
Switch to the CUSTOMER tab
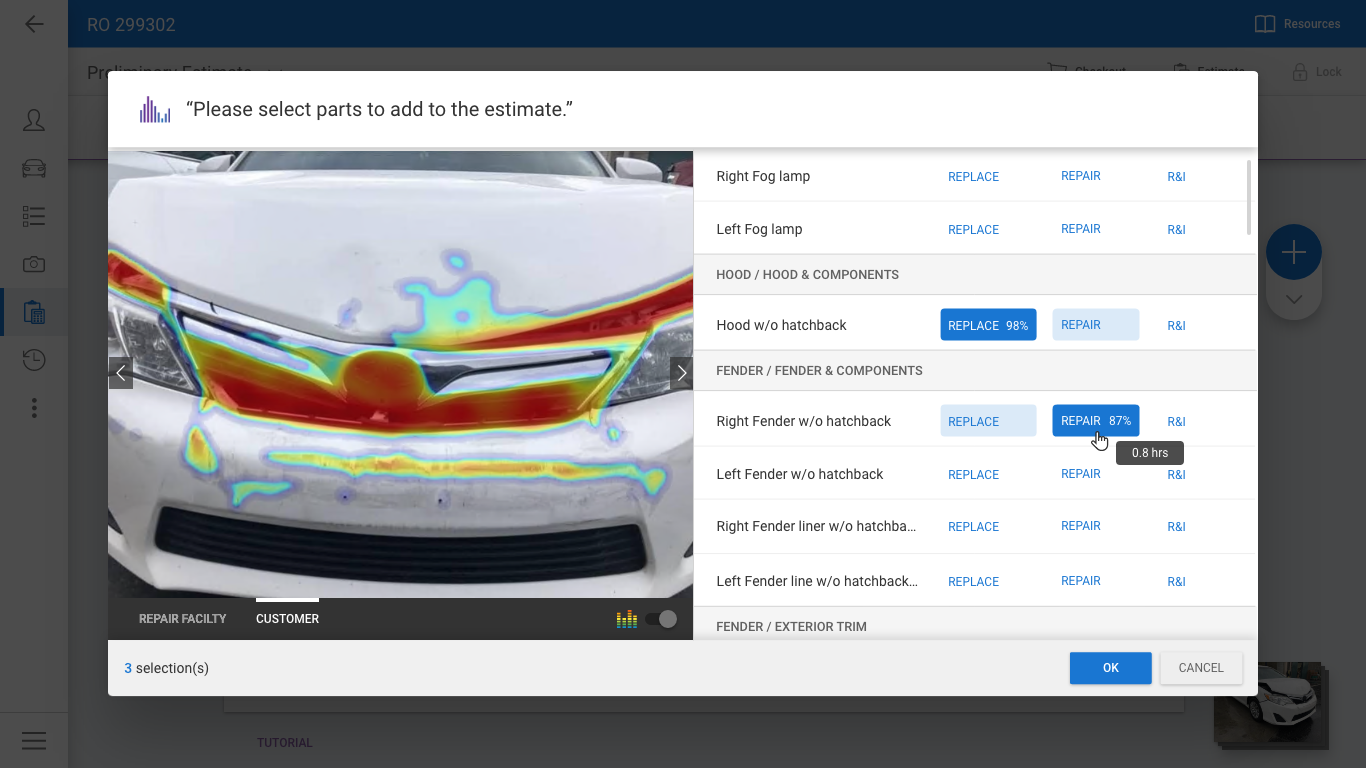click(287, 619)
